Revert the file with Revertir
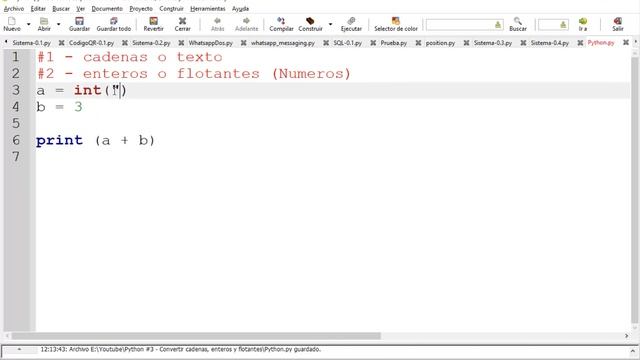Viewport: 640px width, 360px height. click(153, 24)
